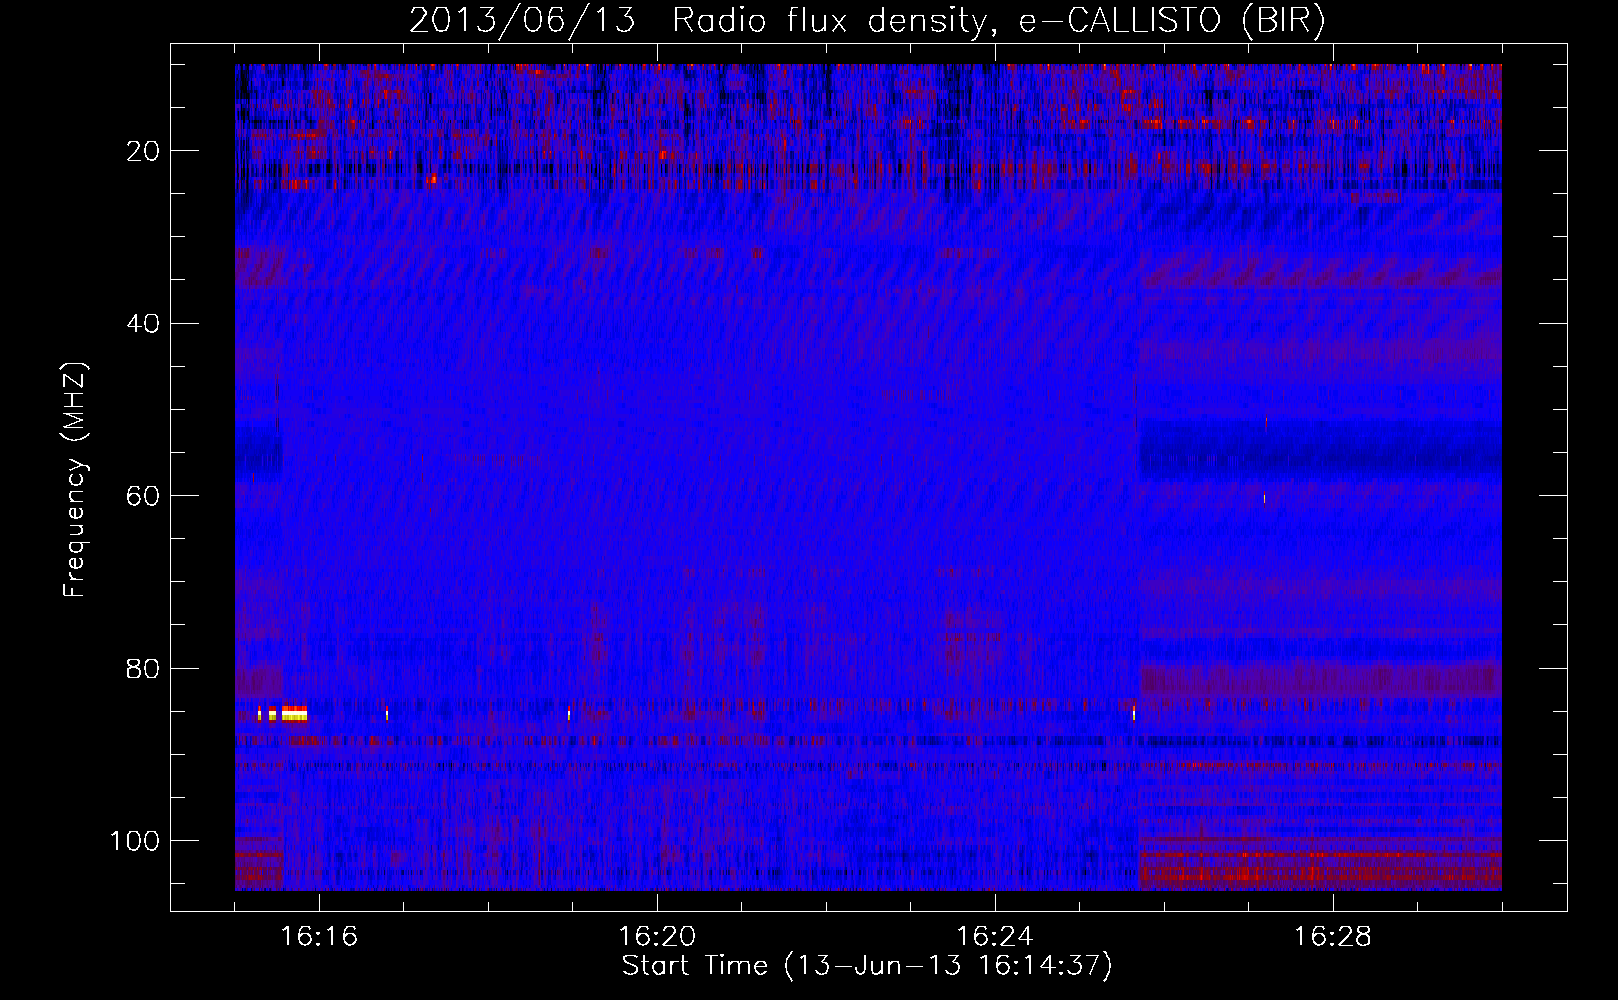The width and height of the screenshot is (1618, 1000).
Task: Click the date "2013/06/13" in the title
Action: [522, 21]
